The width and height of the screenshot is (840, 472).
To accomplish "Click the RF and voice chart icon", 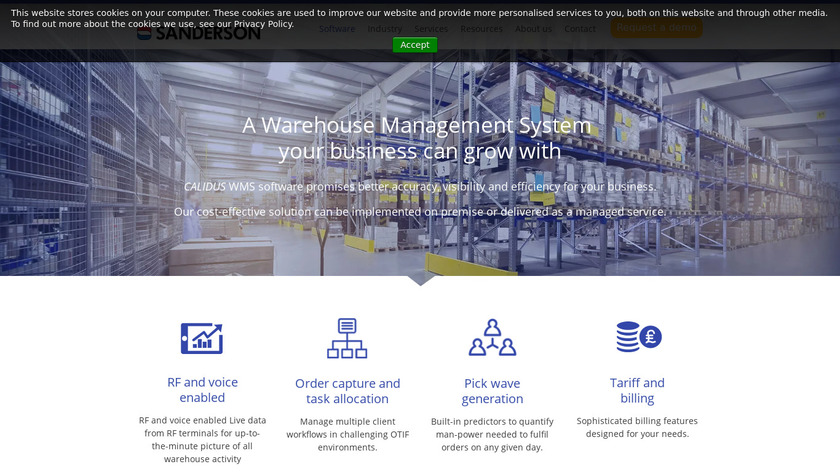I will [x=202, y=338].
